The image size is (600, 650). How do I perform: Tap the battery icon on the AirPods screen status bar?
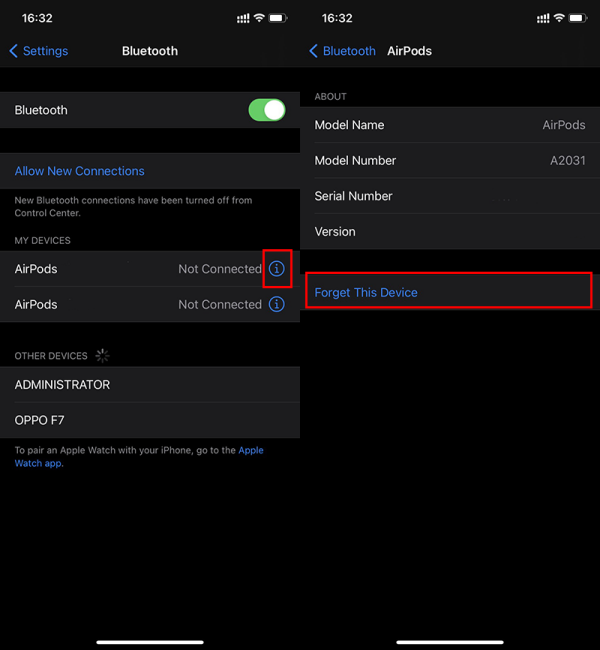pos(580,18)
